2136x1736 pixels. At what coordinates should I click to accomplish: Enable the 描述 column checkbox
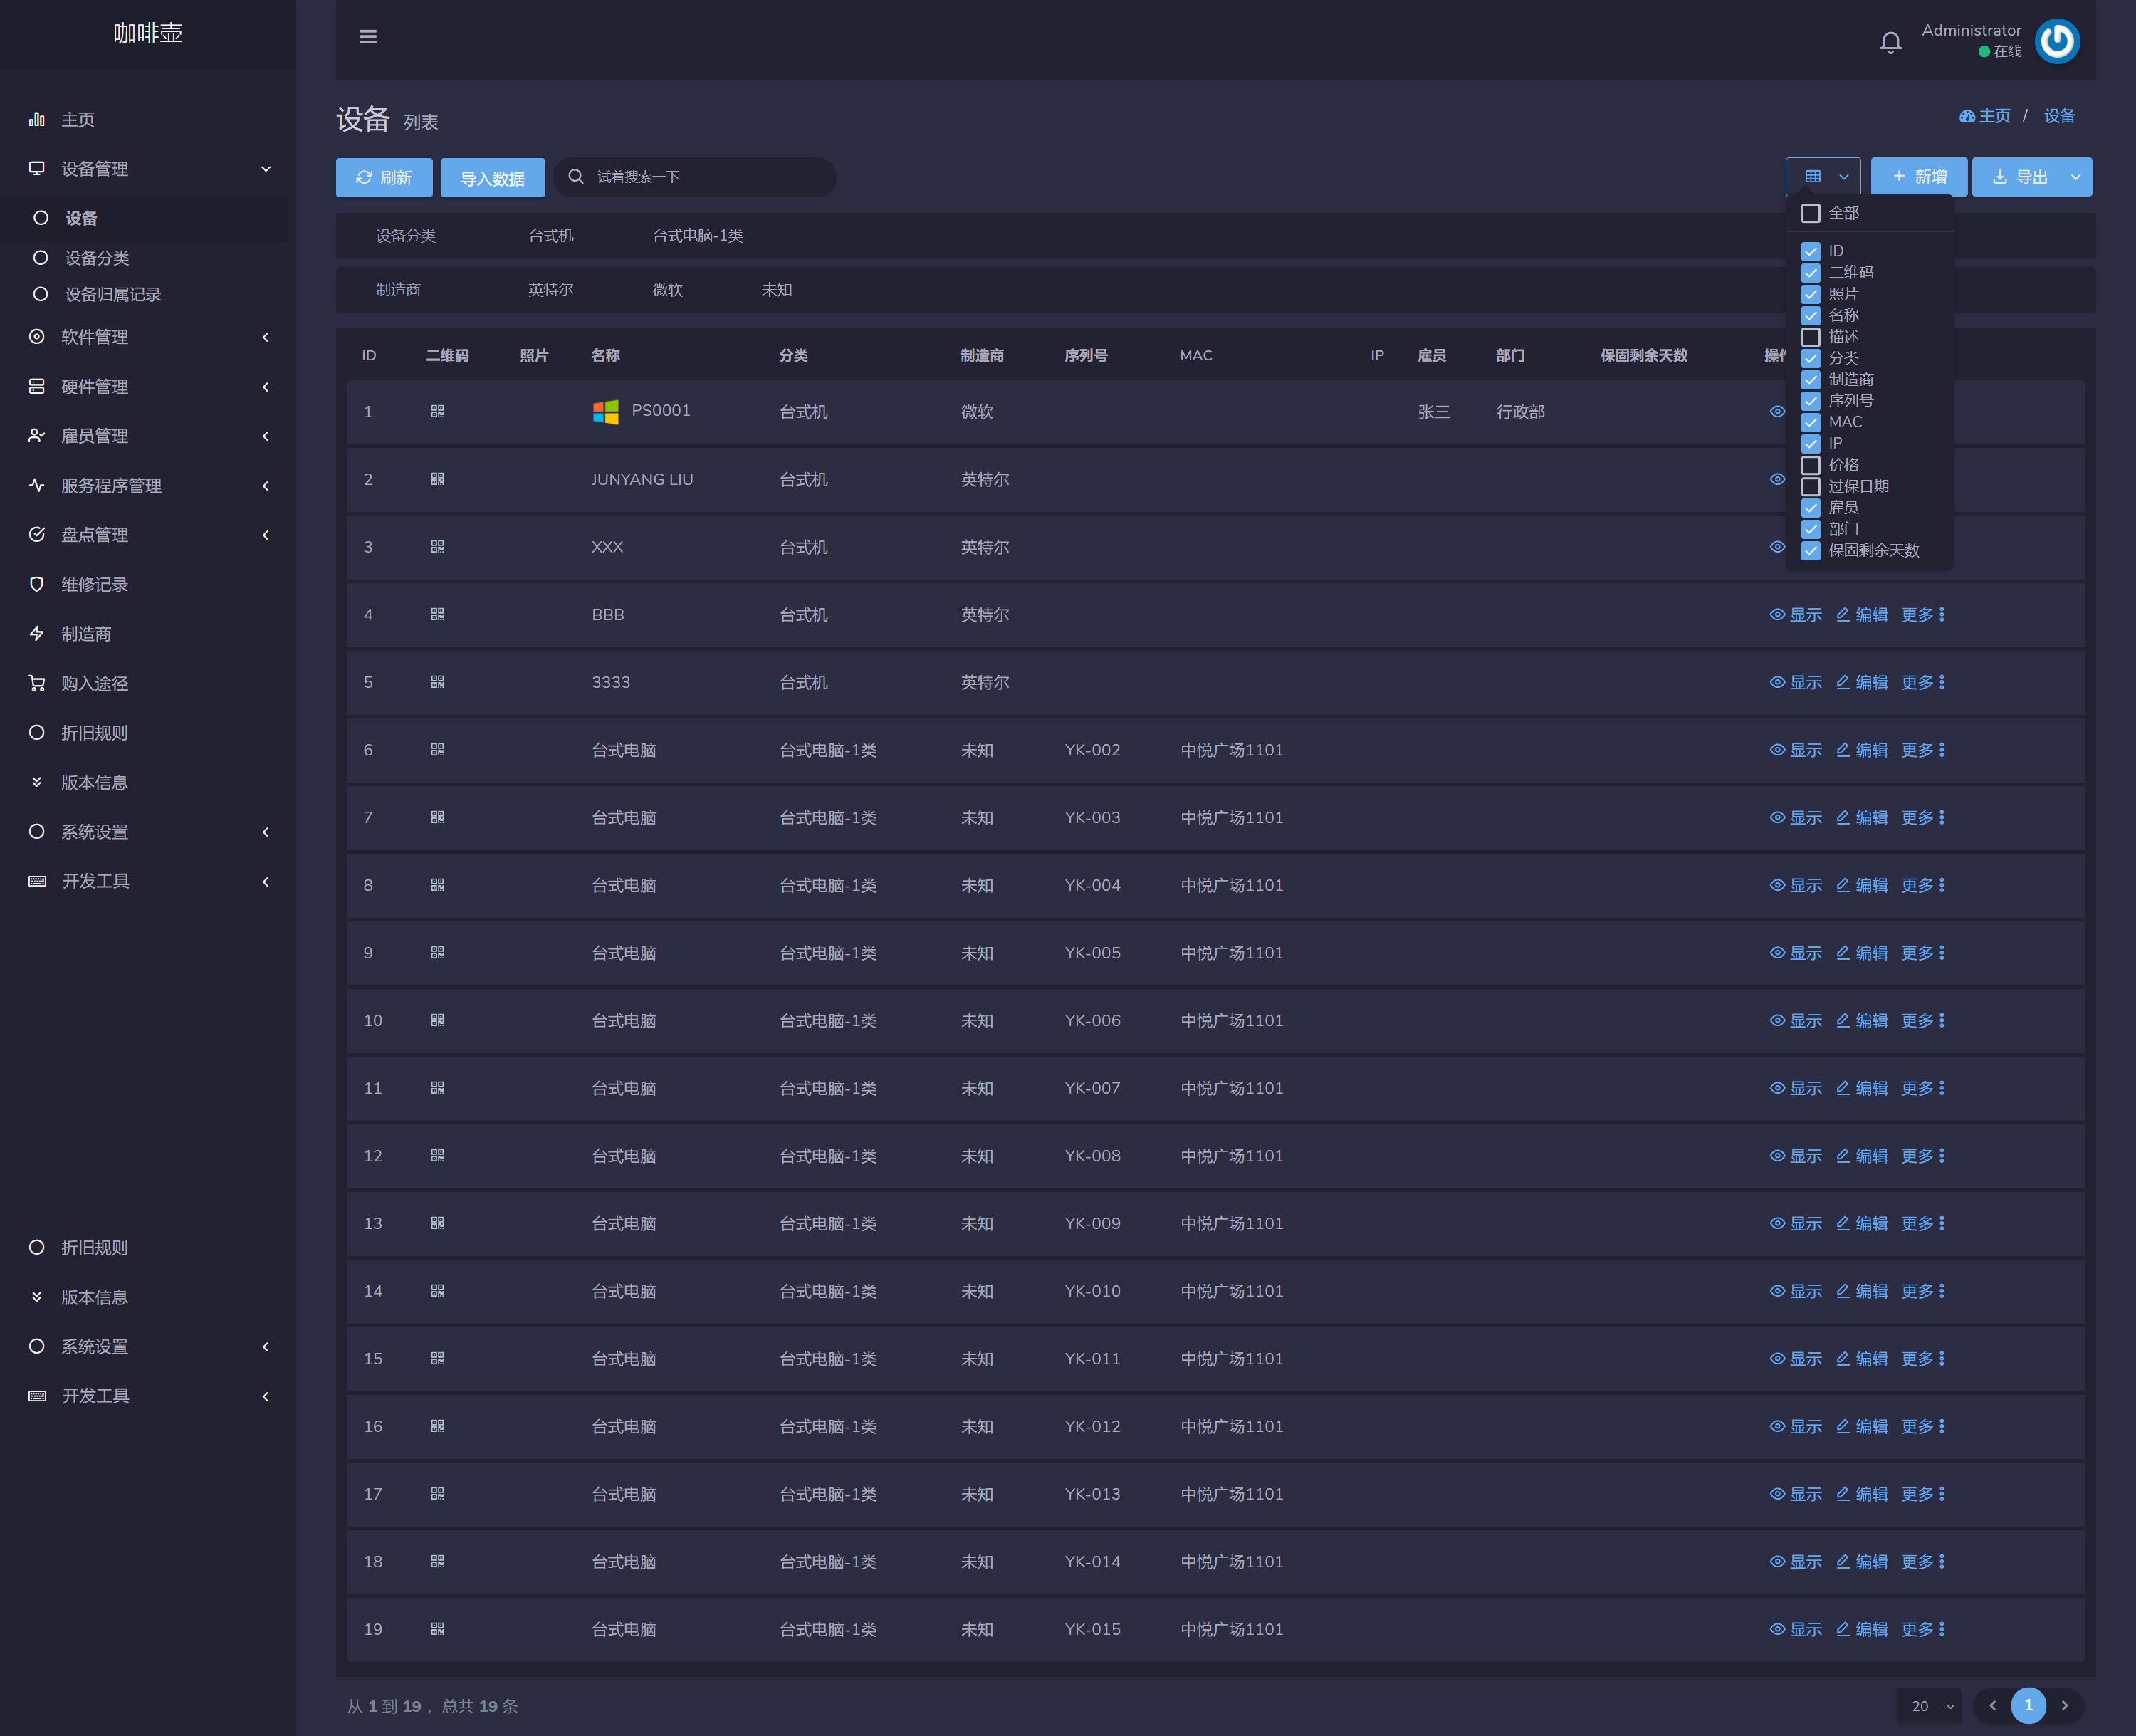point(1810,337)
